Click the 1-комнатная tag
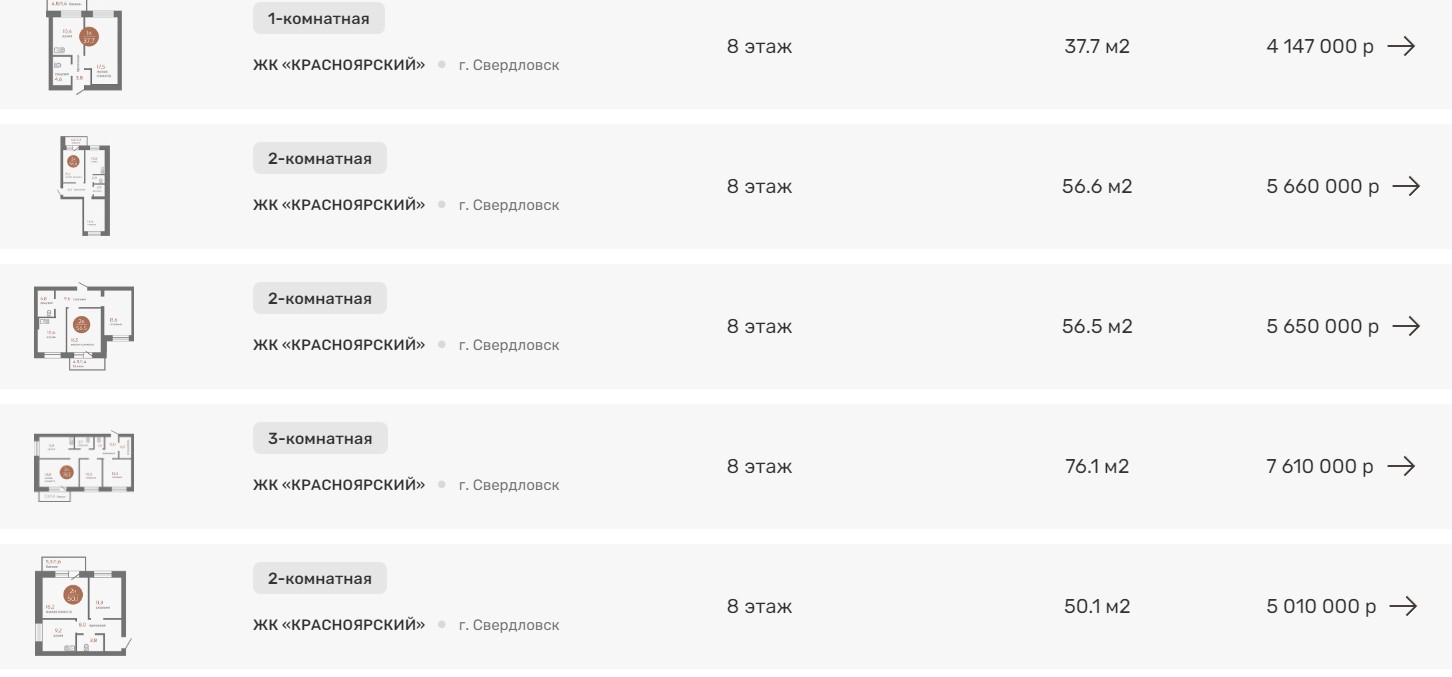This screenshot has width=1452, height=677. (x=318, y=18)
